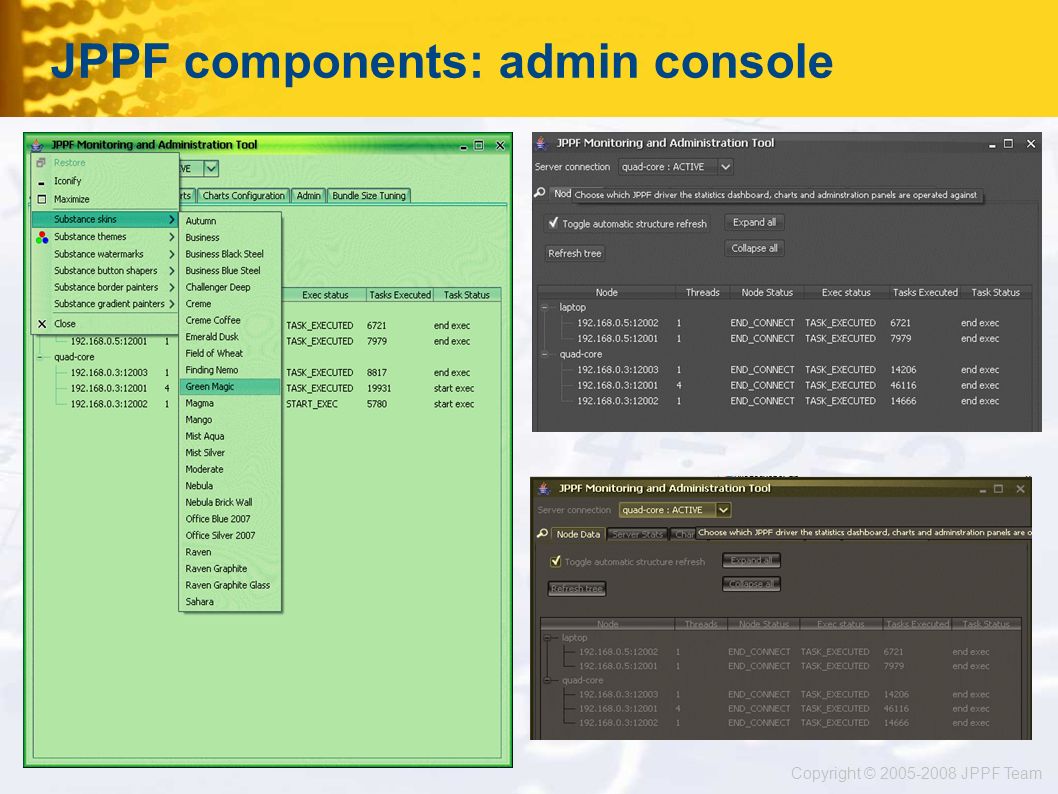Viewport: 1058px width, 794px height.
Task: Click the colored Substance themes icon
Action: pos(42,237)
